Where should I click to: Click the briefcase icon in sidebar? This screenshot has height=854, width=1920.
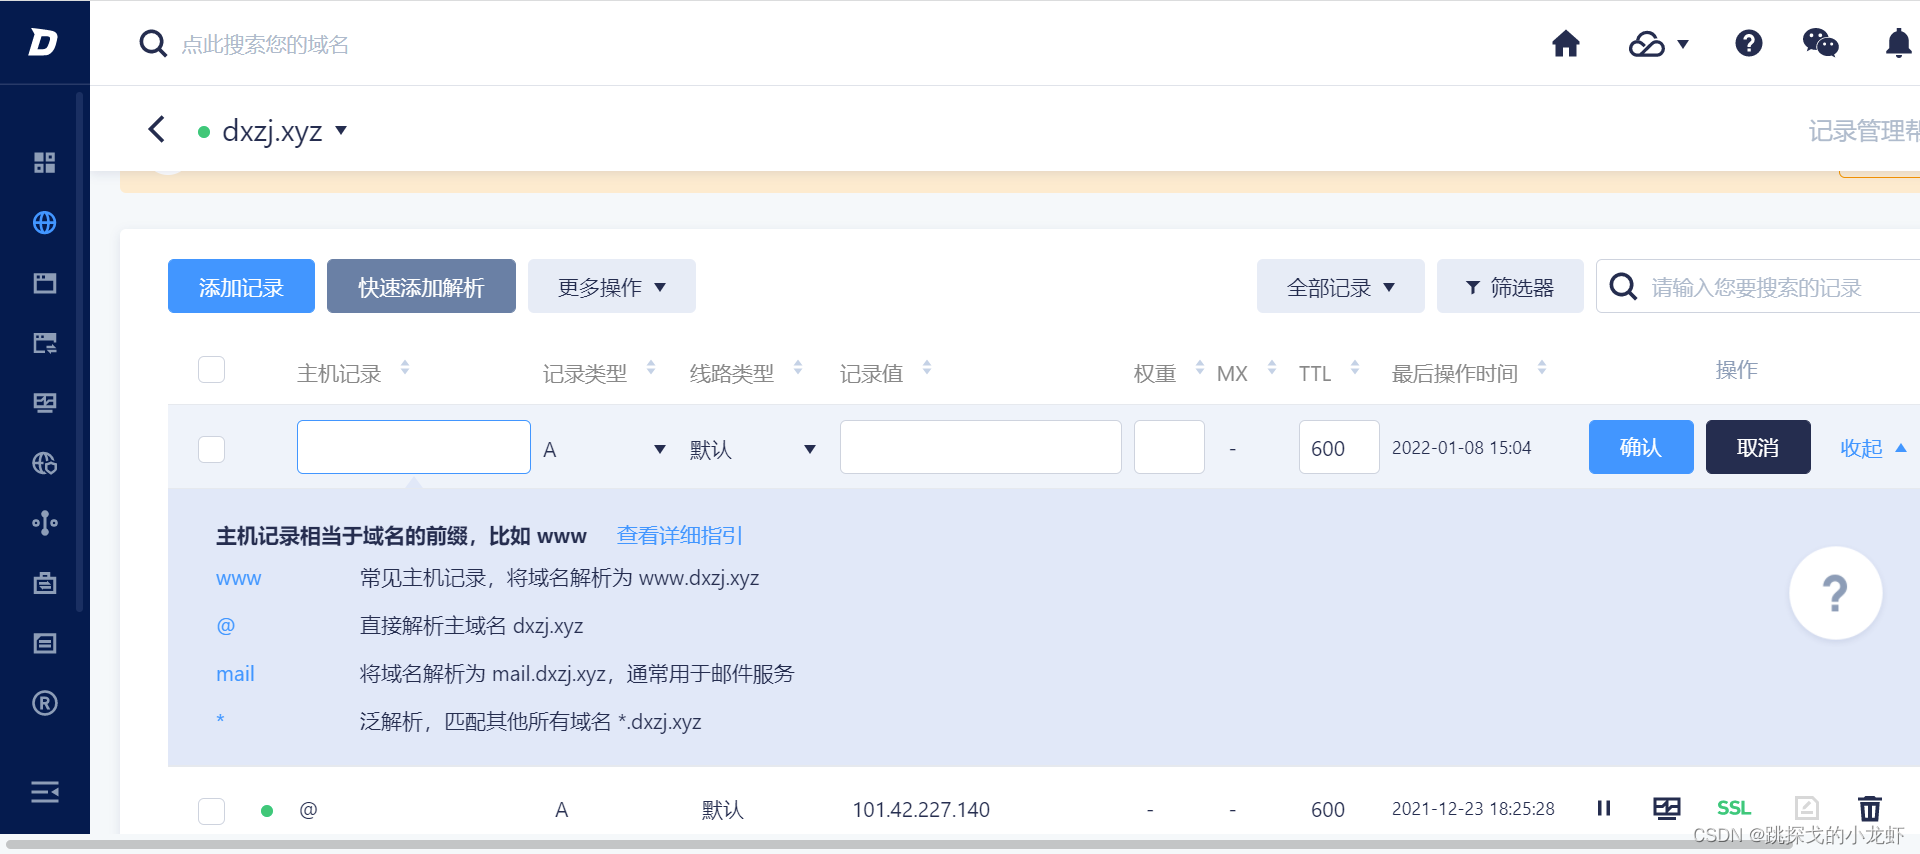(45, 583)
